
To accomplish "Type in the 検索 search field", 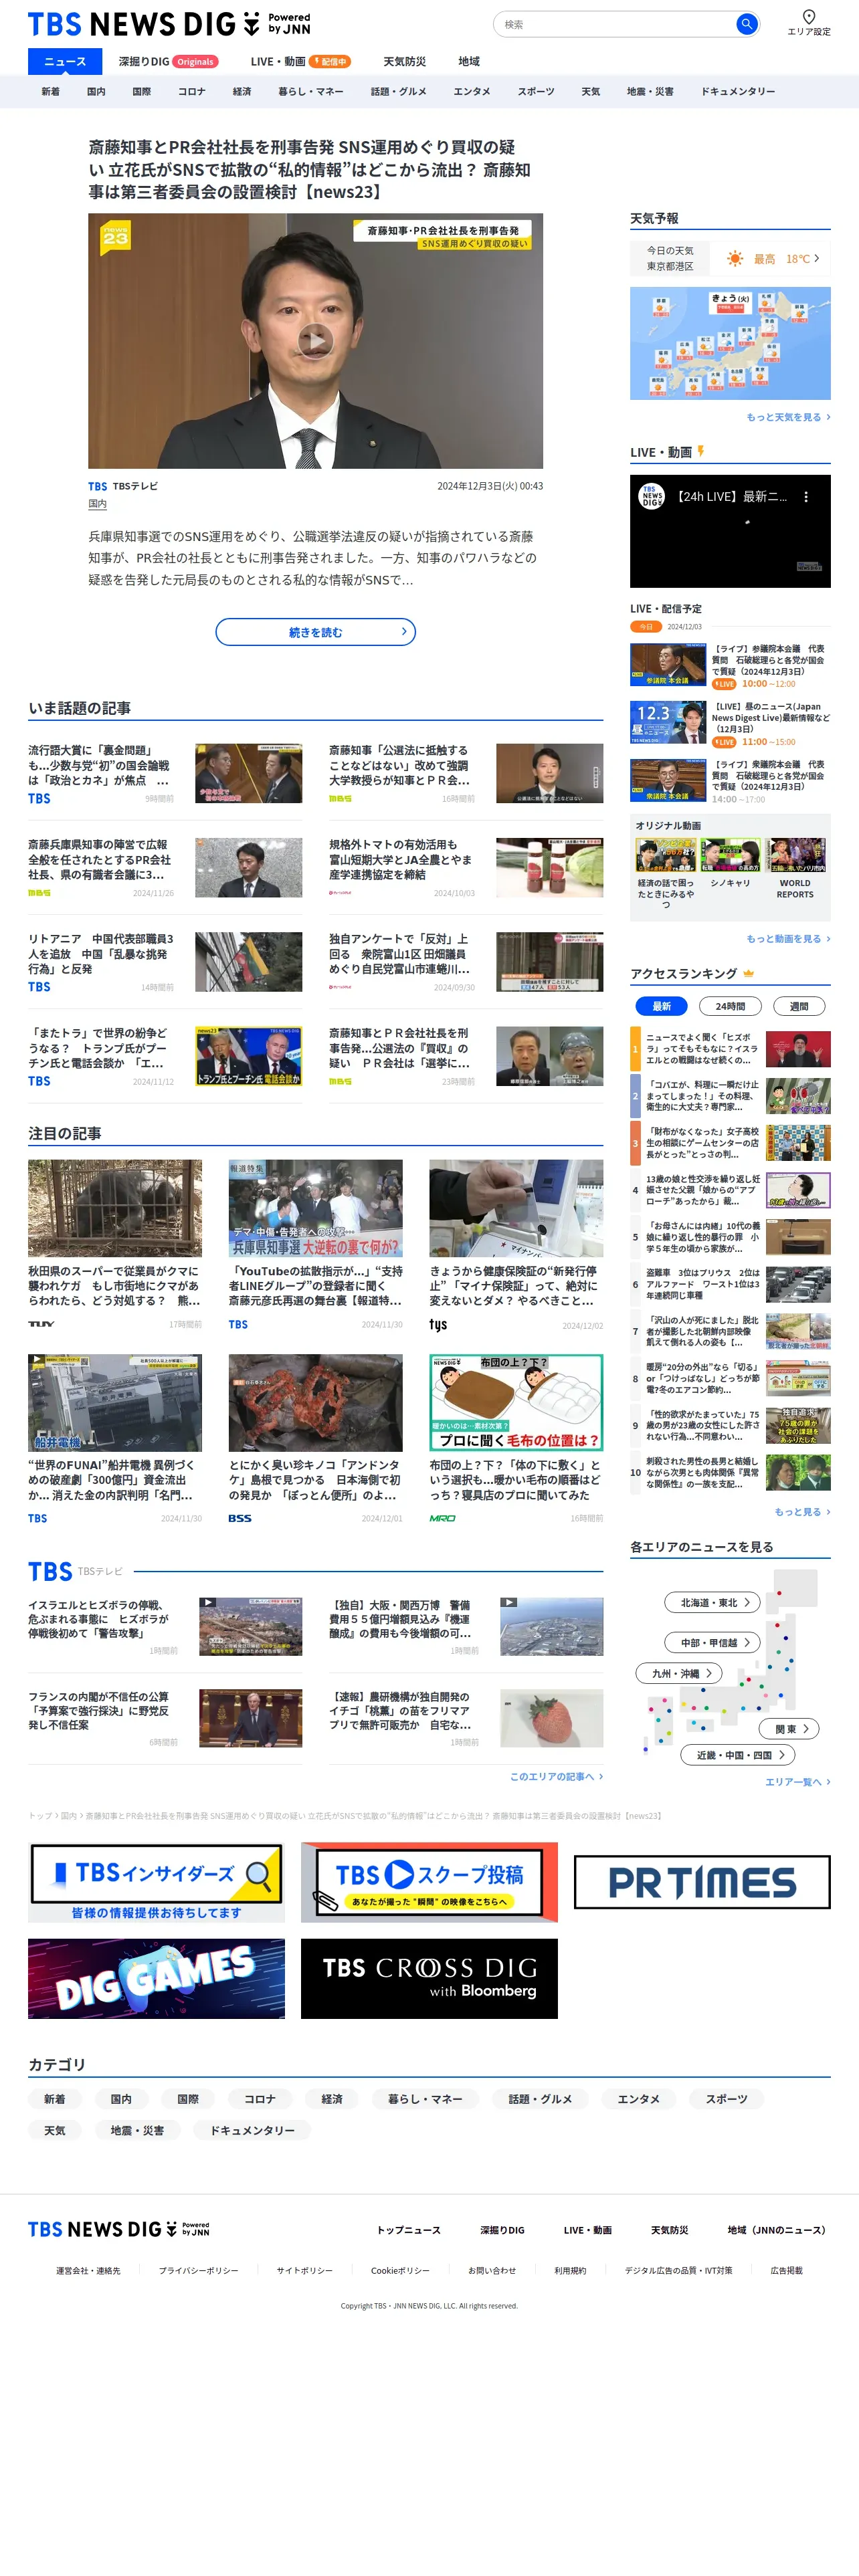I will pos(615,24).
